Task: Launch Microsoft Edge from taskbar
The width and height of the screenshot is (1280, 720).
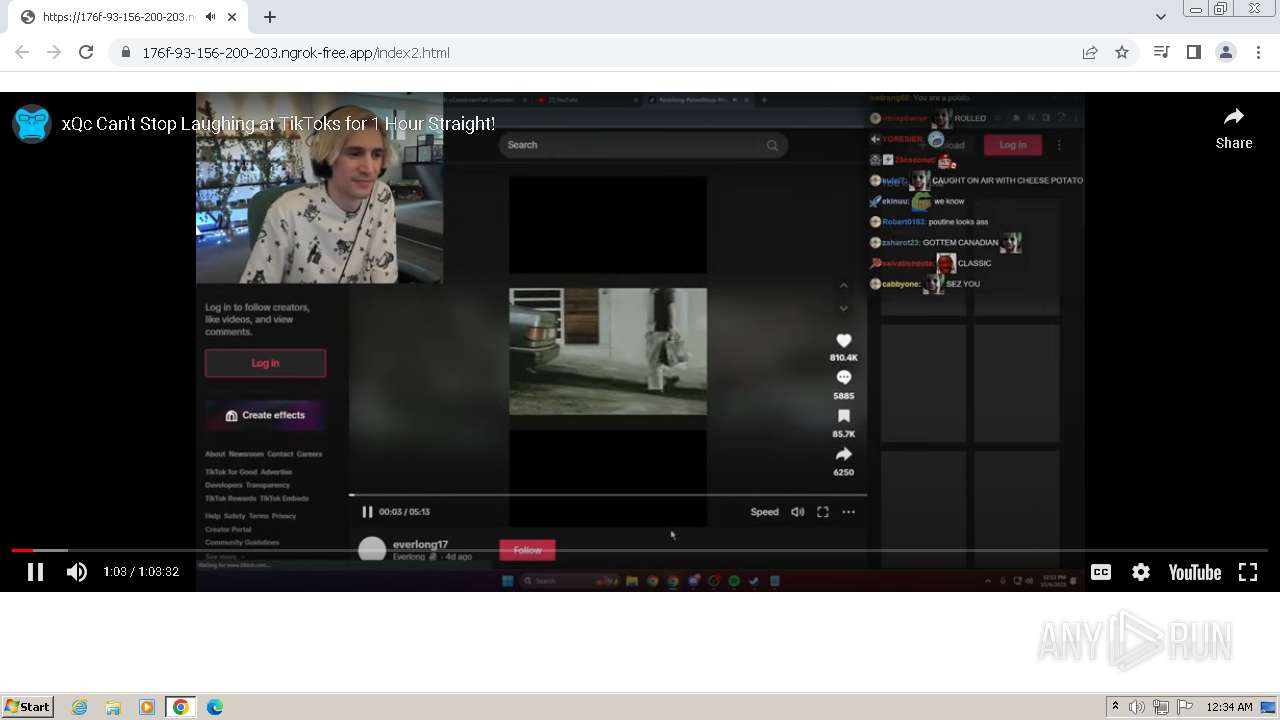Action: tap(215, 707)
